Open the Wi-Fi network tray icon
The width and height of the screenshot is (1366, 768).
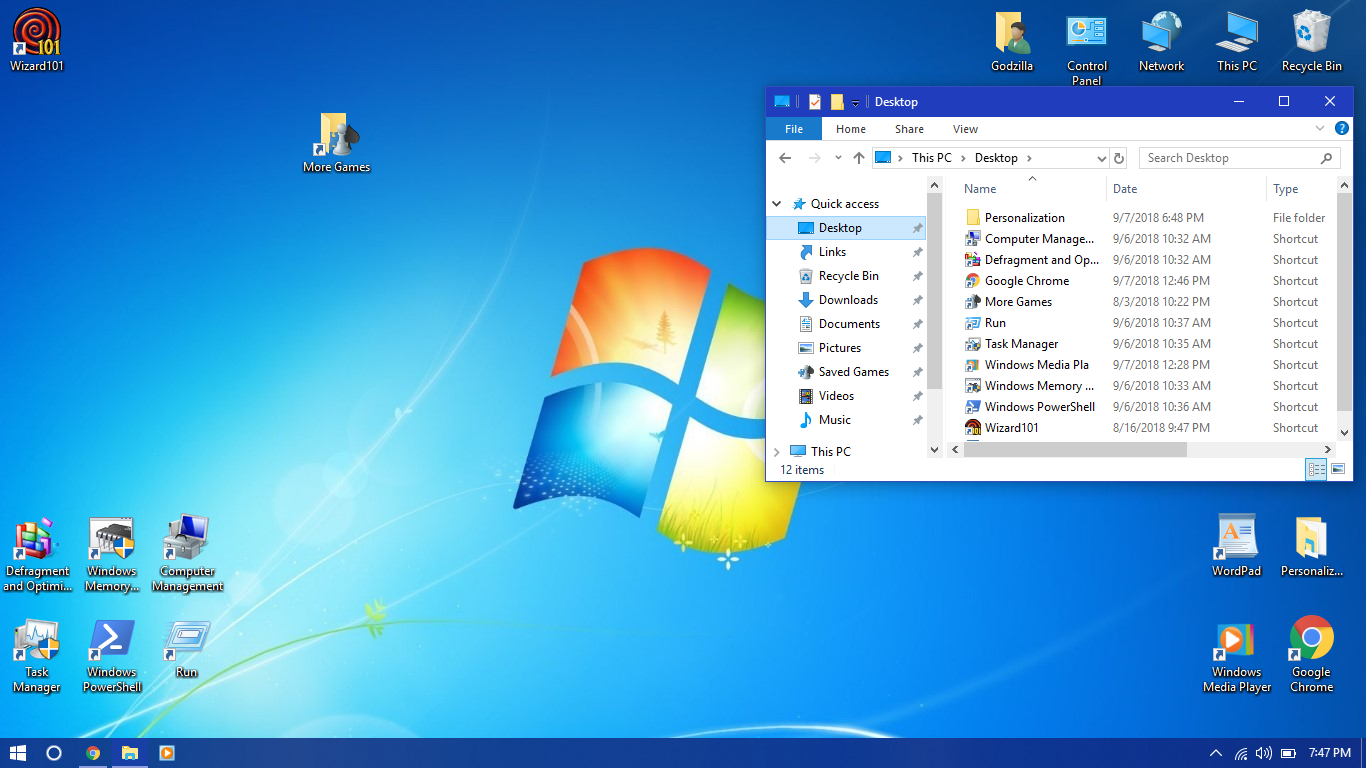pyautogui.click(x=1241, y=753)
